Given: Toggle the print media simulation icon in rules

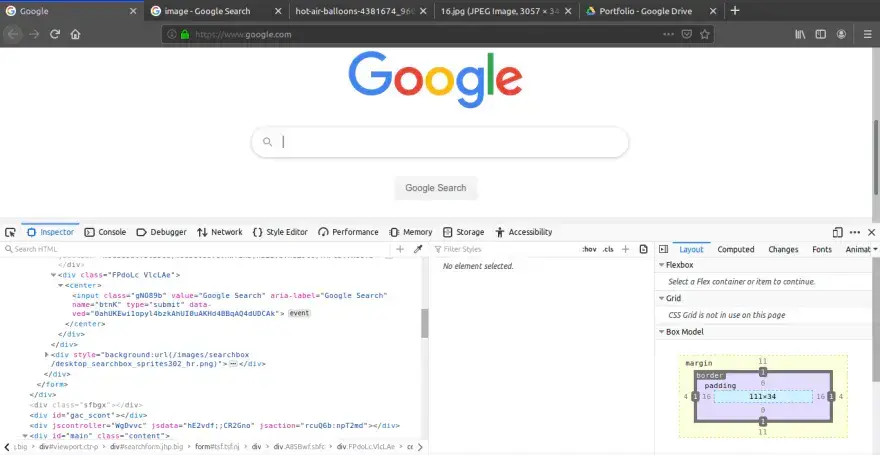Looking at the screenshot, I should point(644,249).
